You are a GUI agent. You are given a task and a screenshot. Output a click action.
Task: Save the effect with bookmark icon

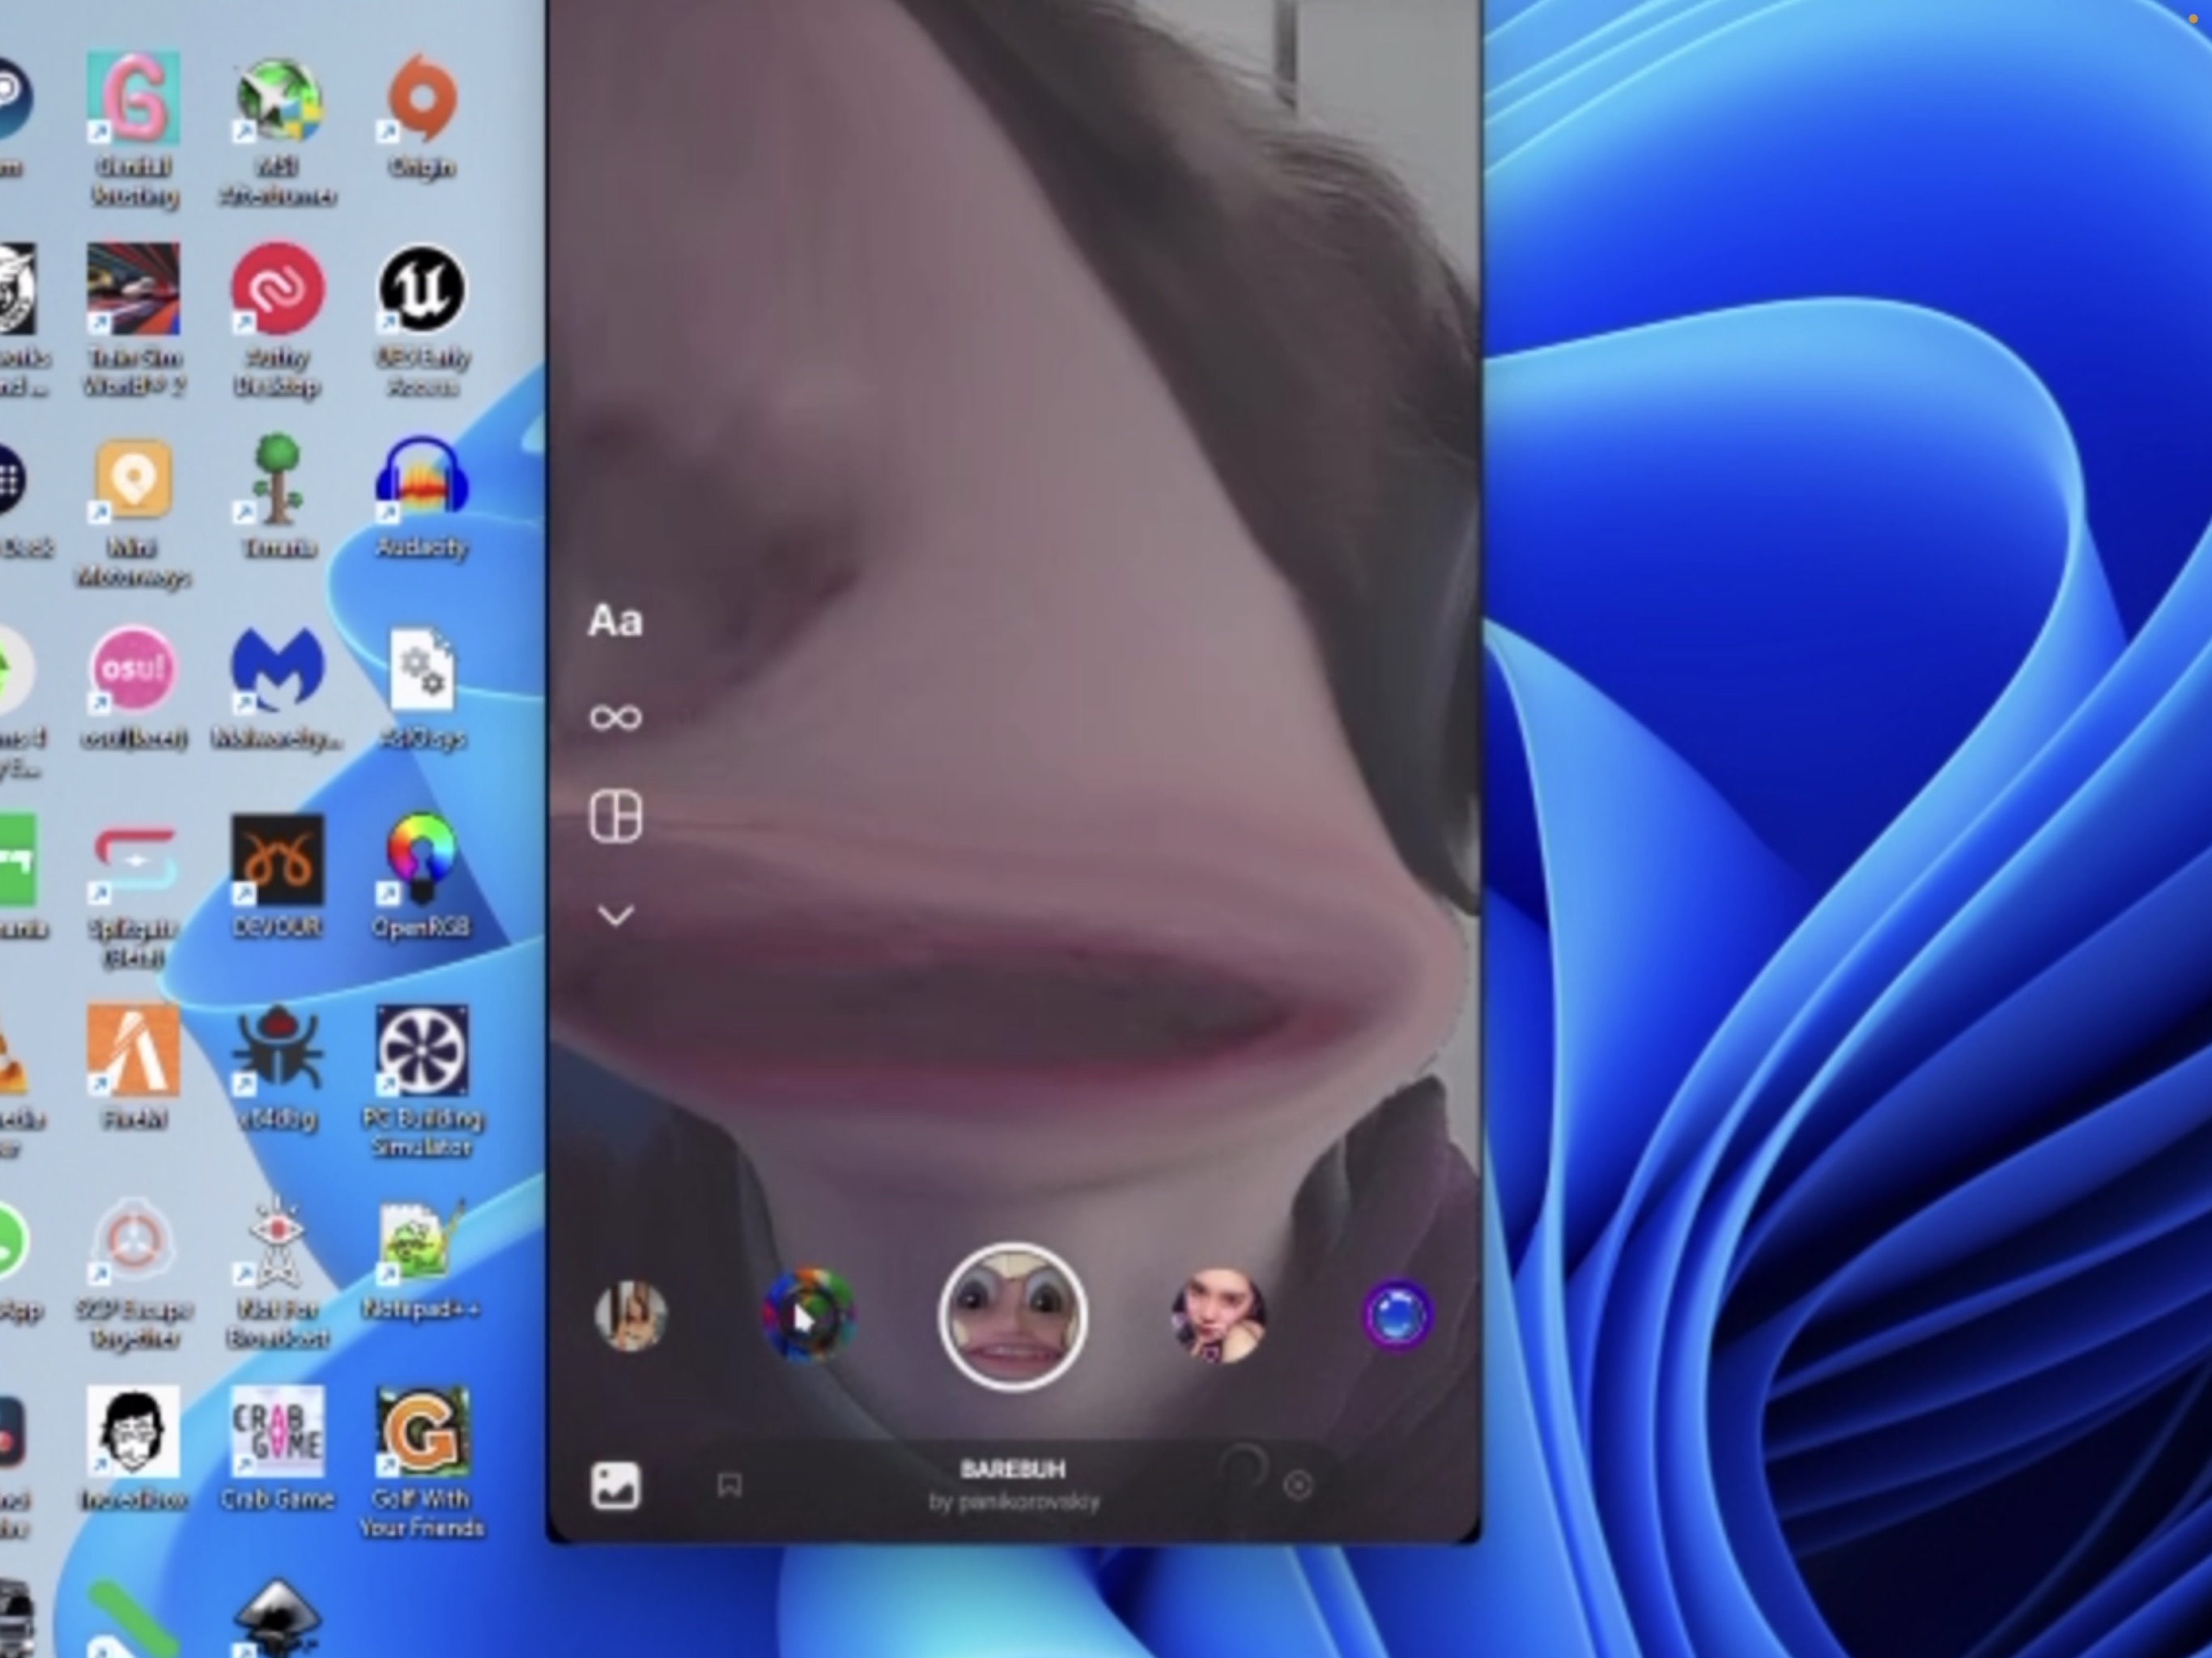pyautogui.click(x=730, y=1485)
